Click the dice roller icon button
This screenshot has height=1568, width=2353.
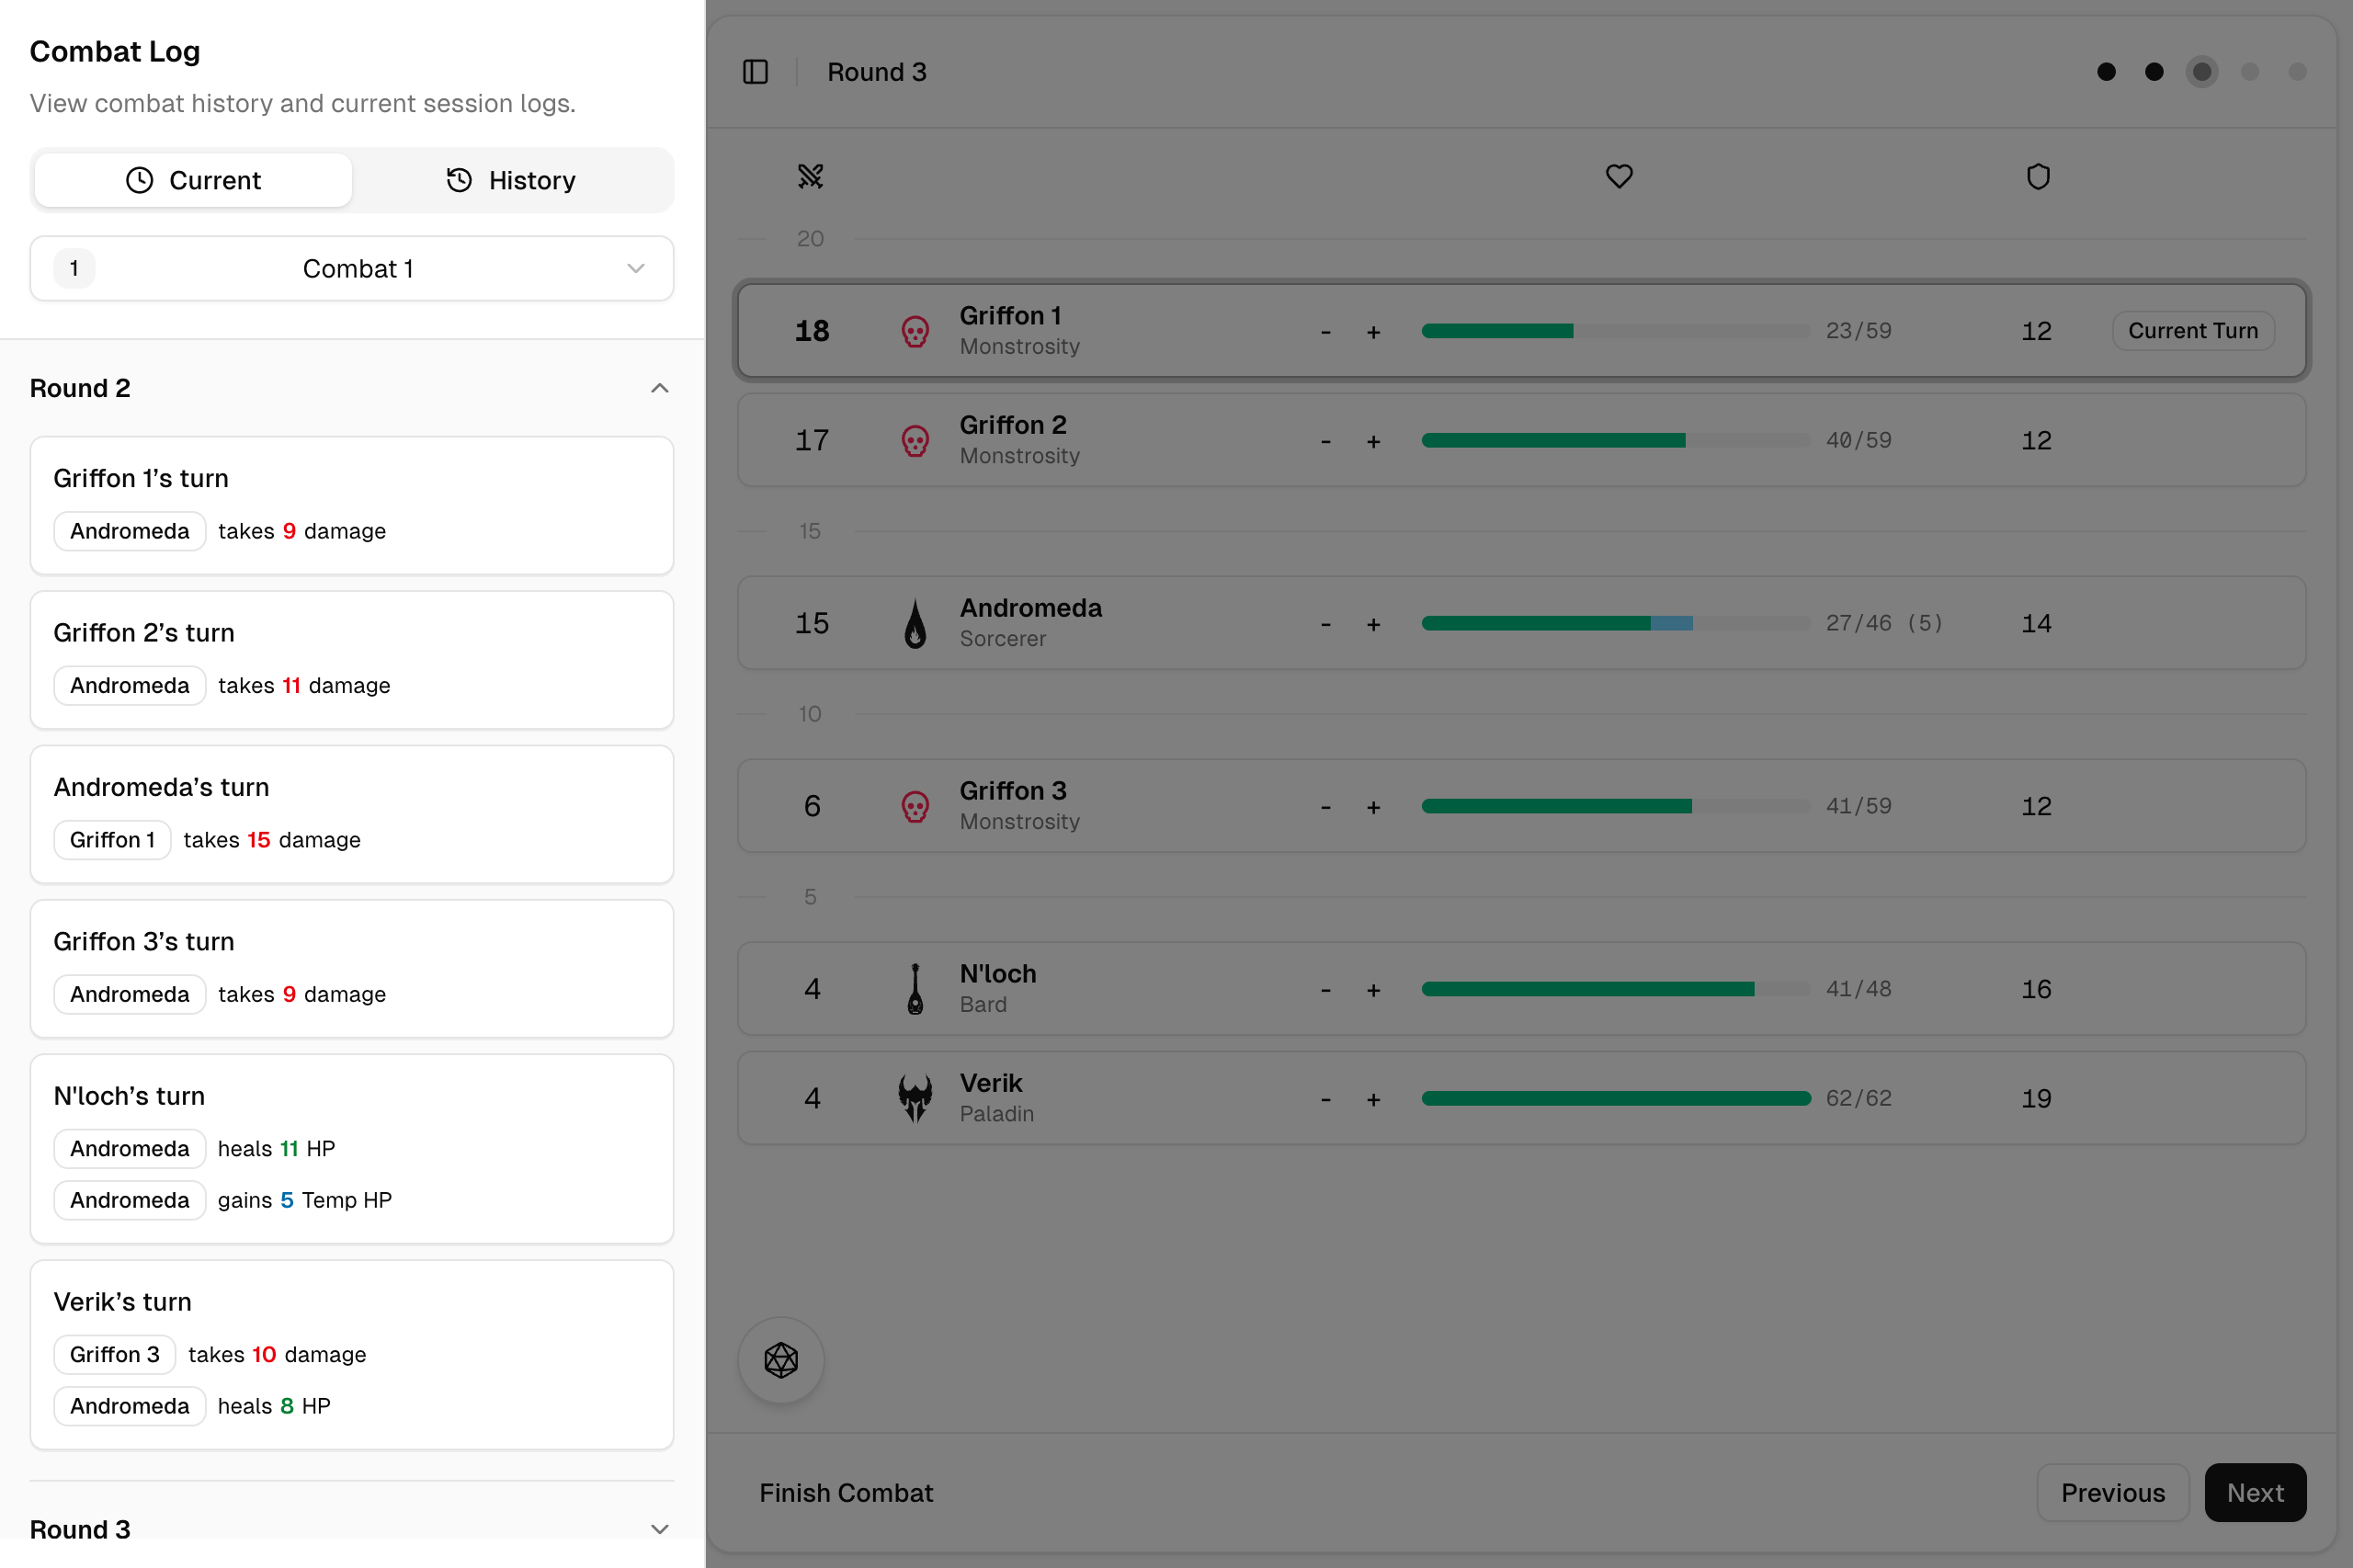click(x=781, y=1360)
